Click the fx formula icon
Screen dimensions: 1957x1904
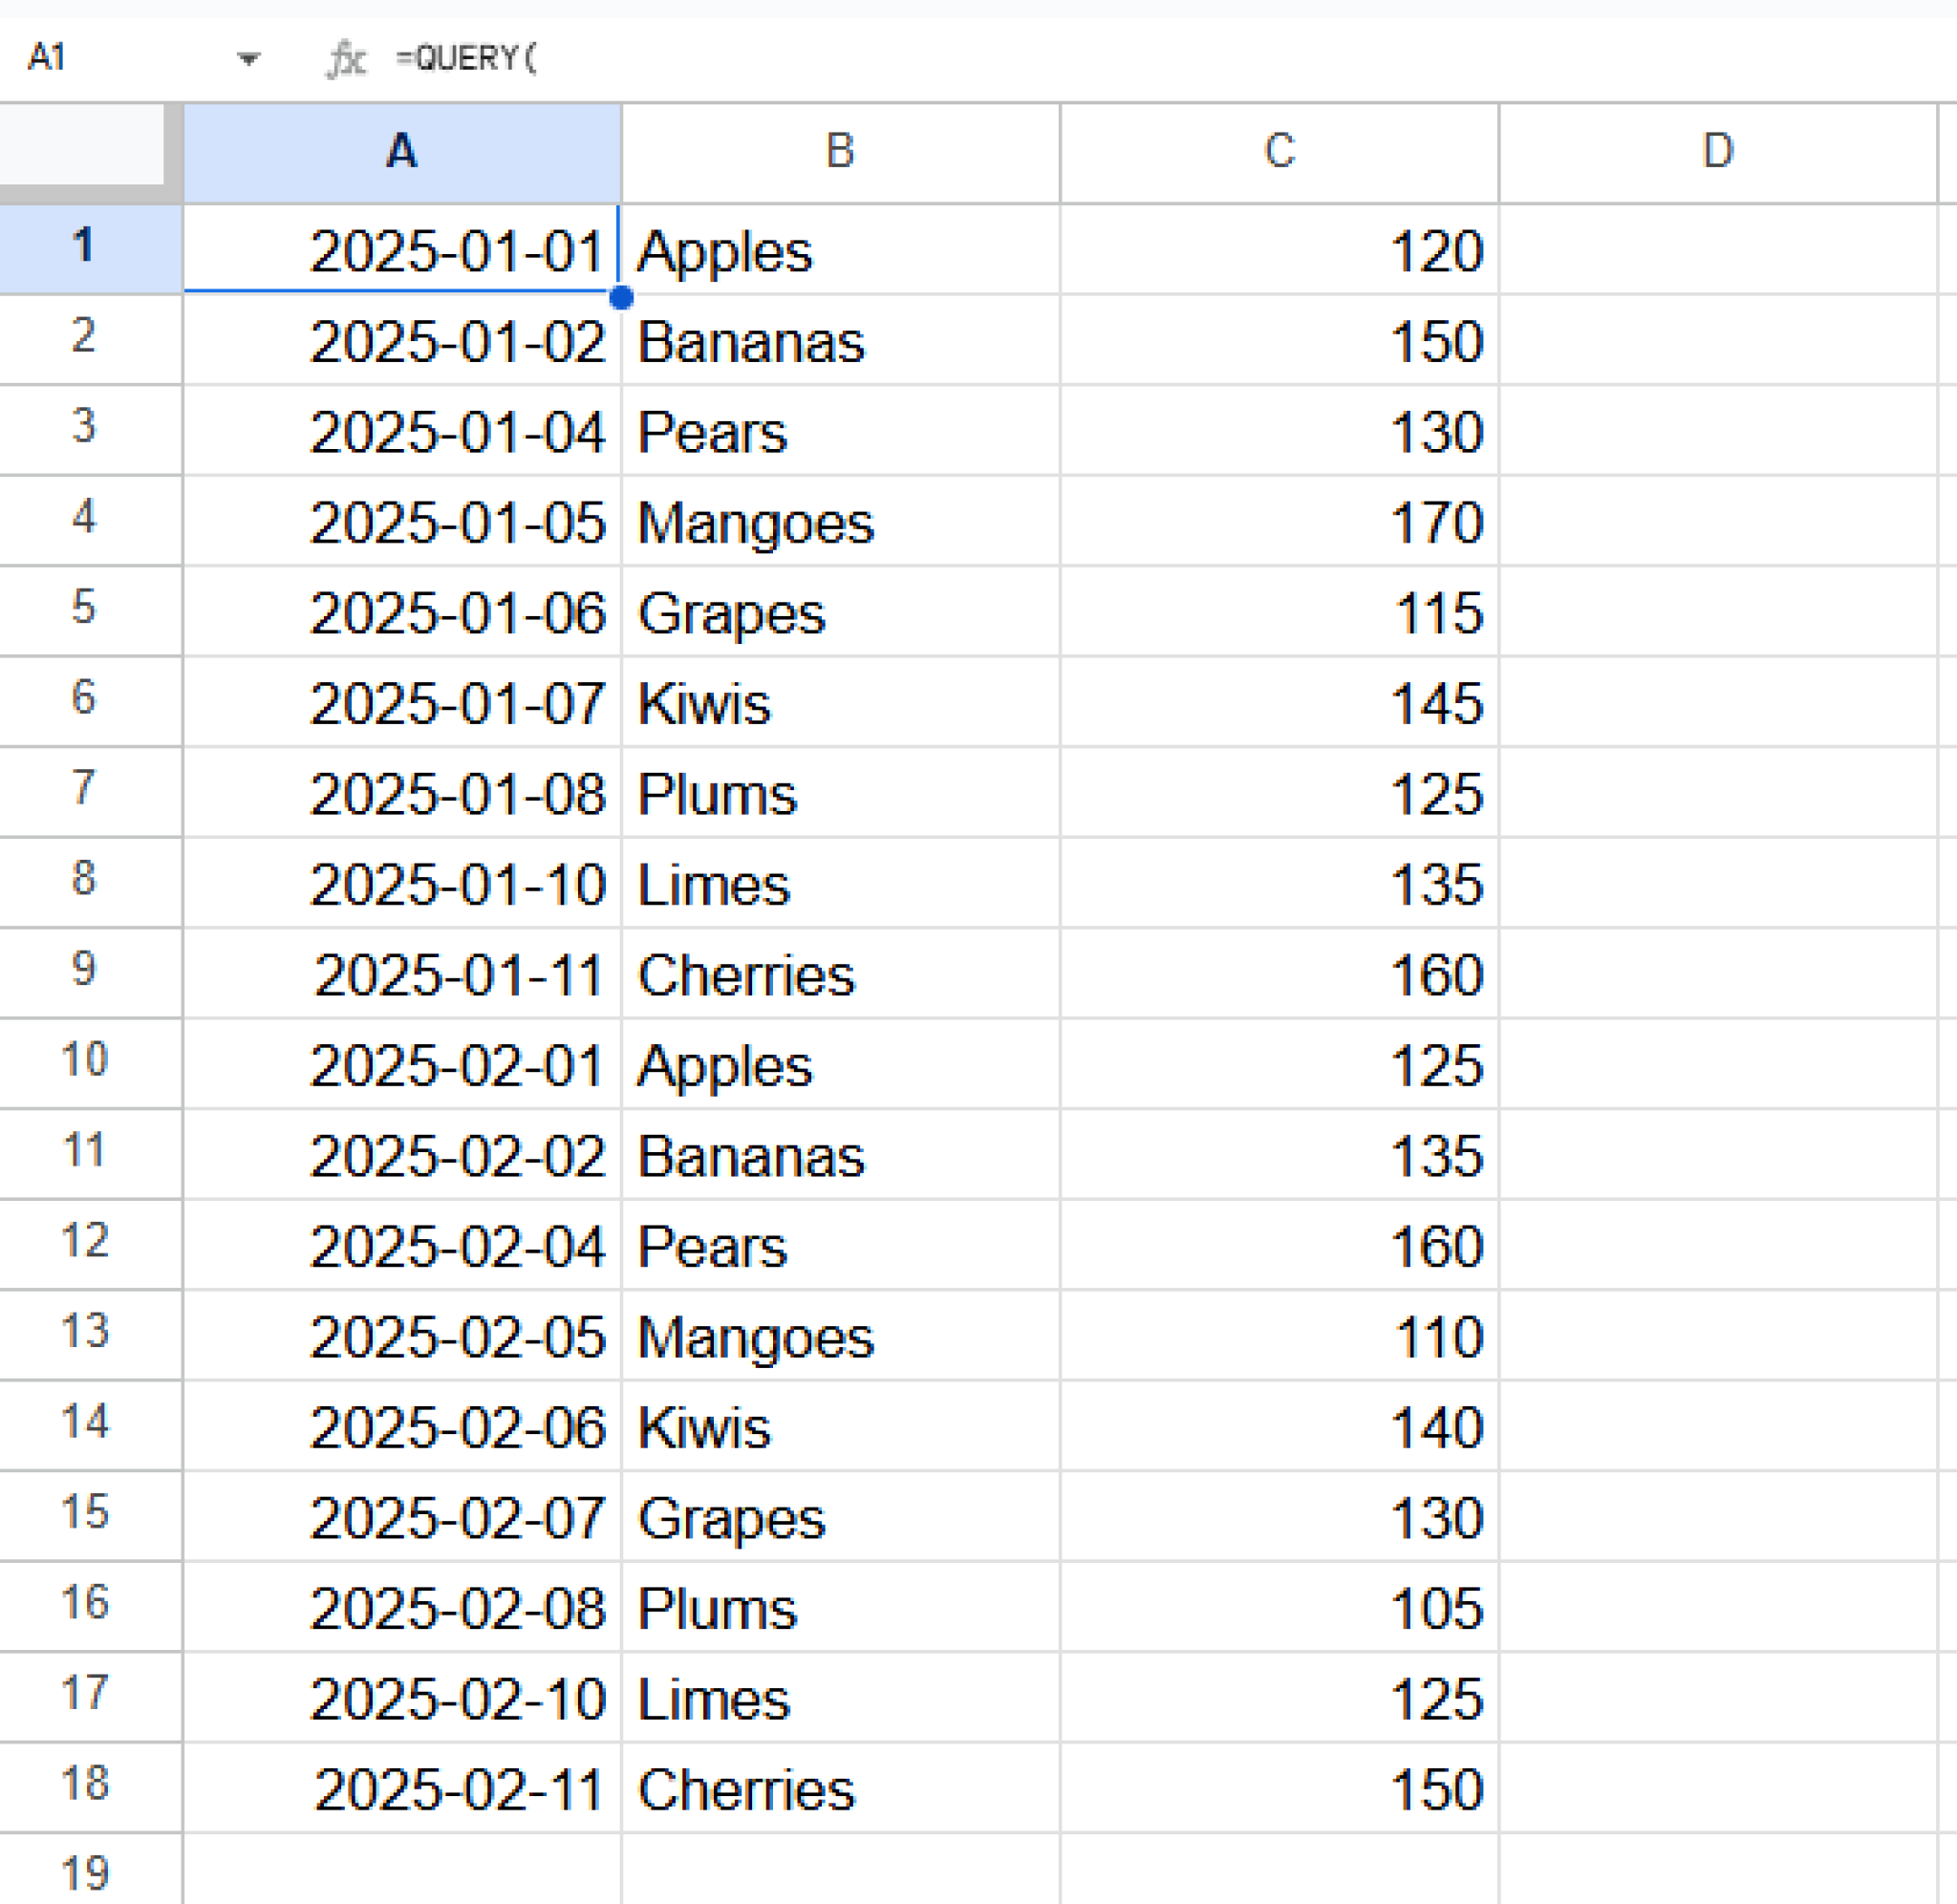click(348, 57)
